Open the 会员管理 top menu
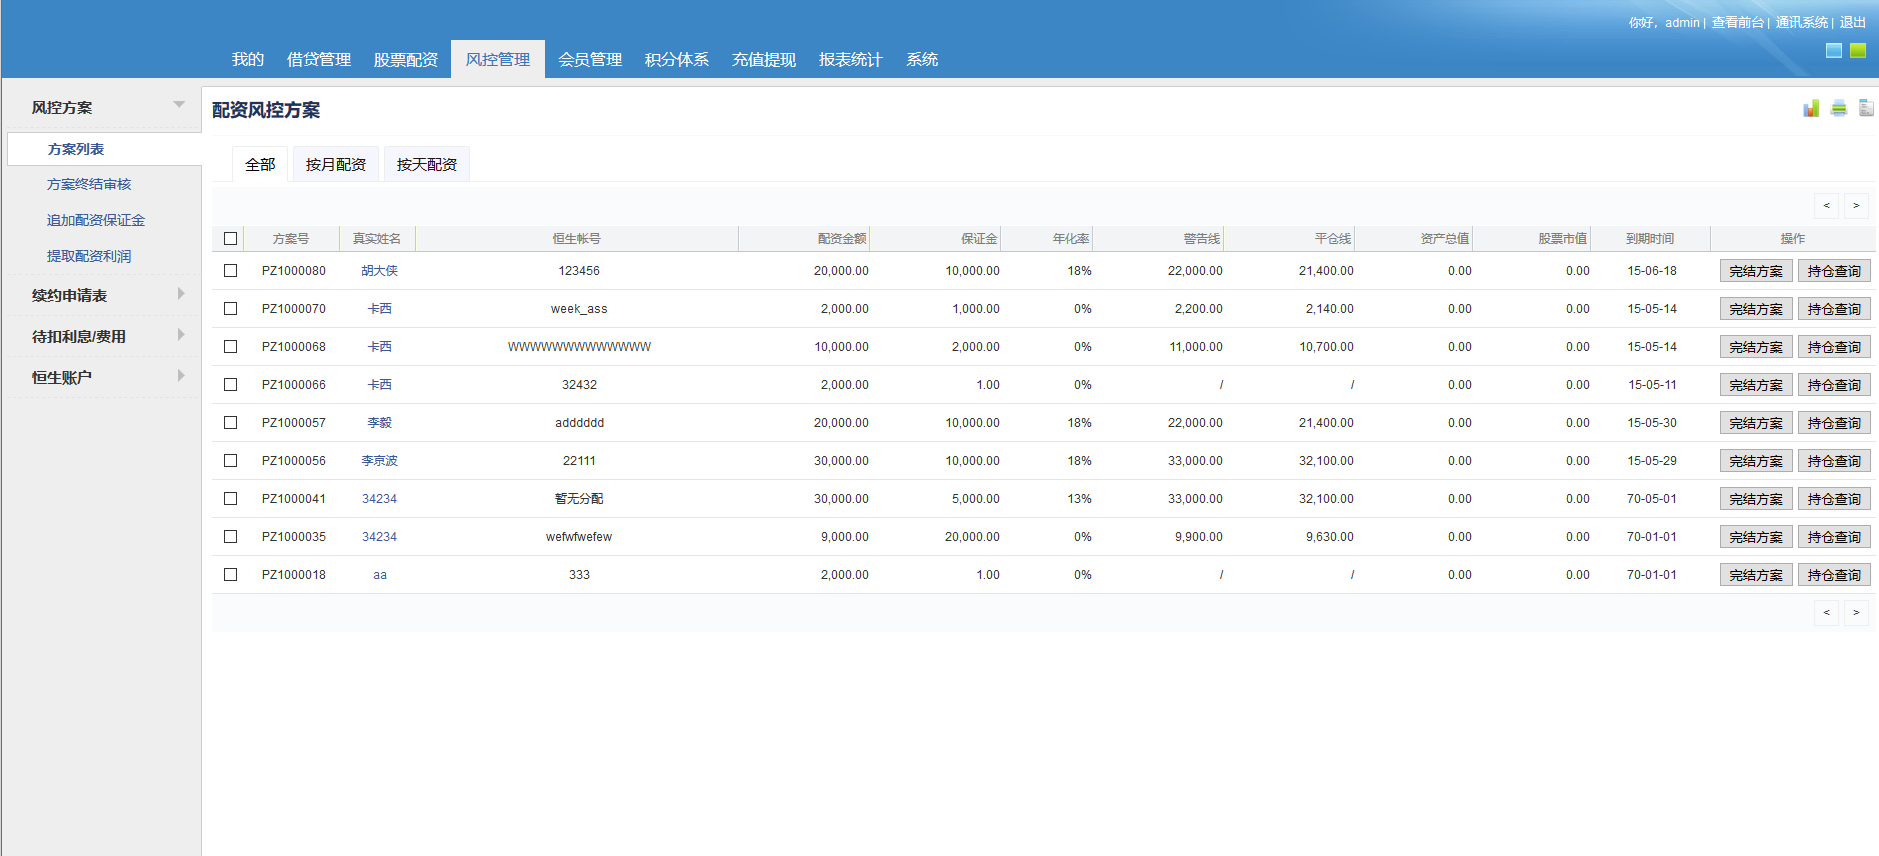Screen dimensions: 1879x856 590,60
